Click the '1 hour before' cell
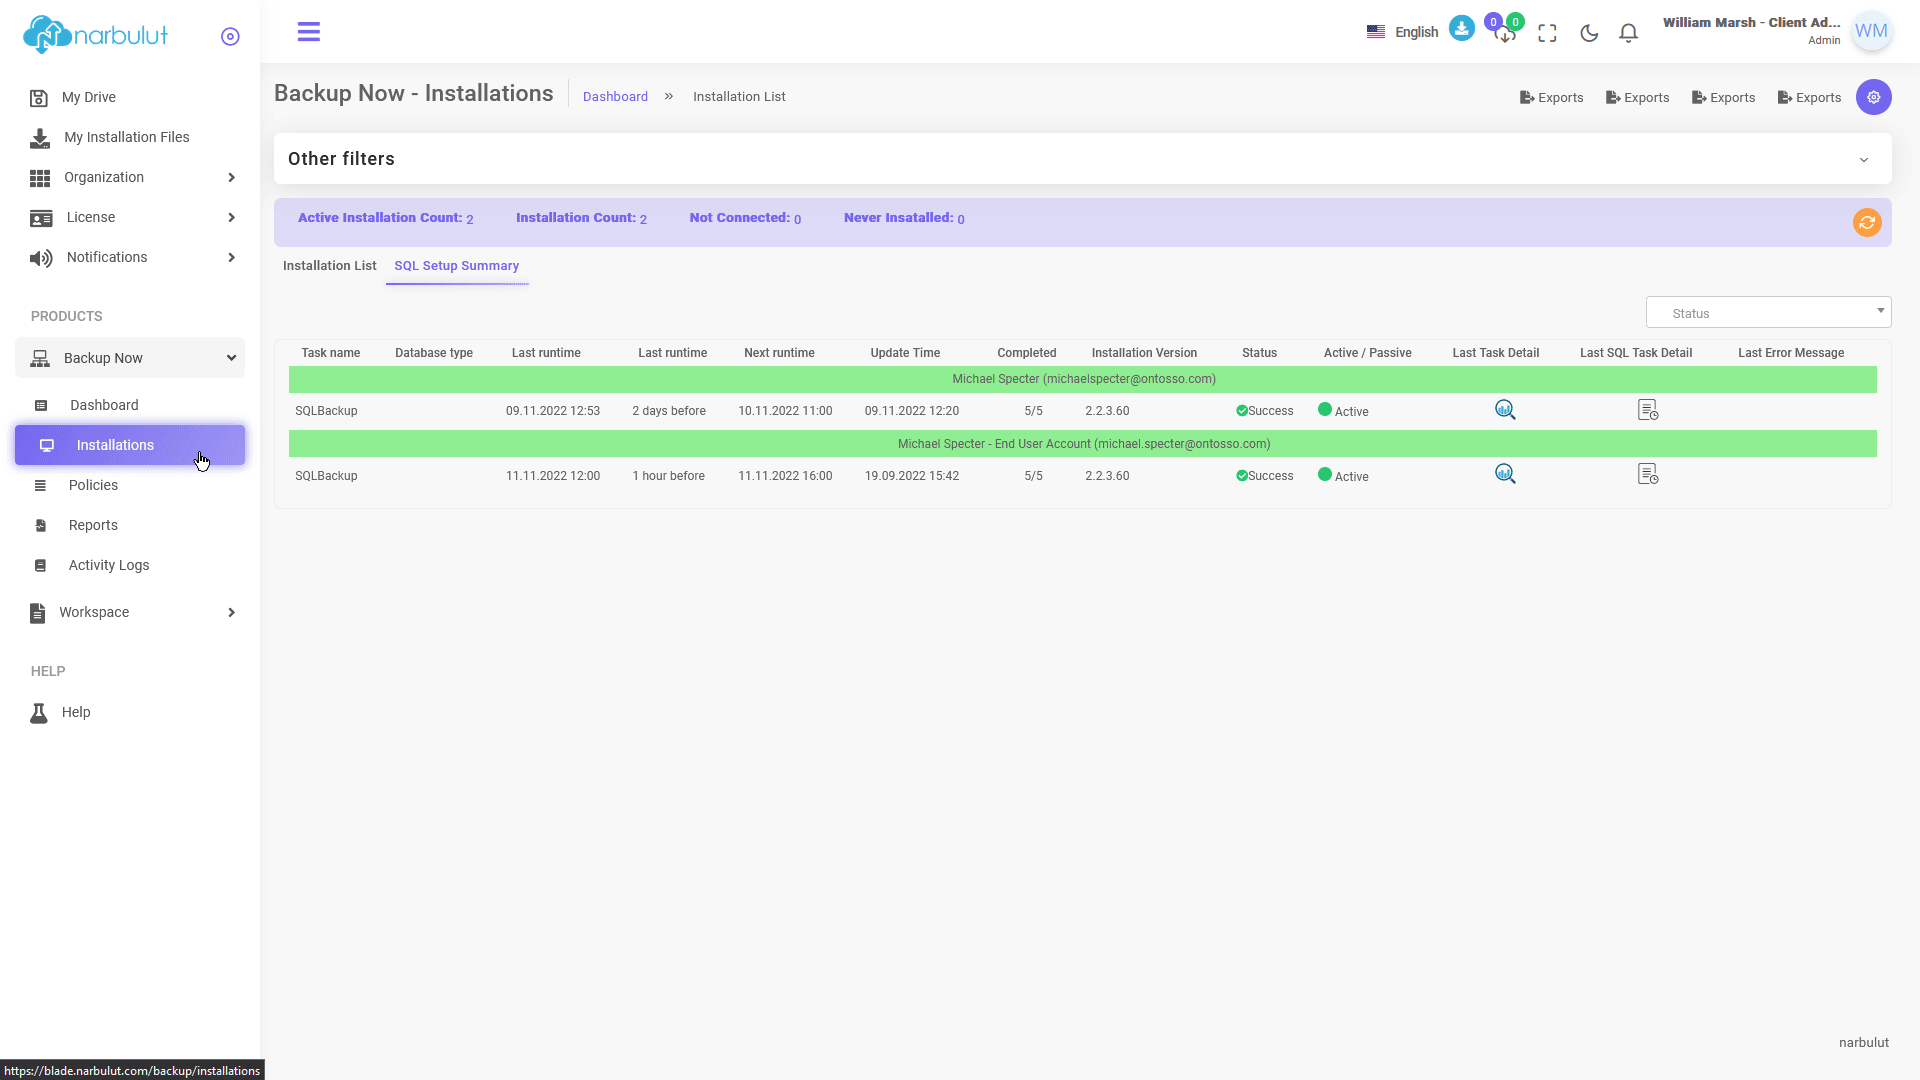1920x1080 pixels. coord(668,476)
